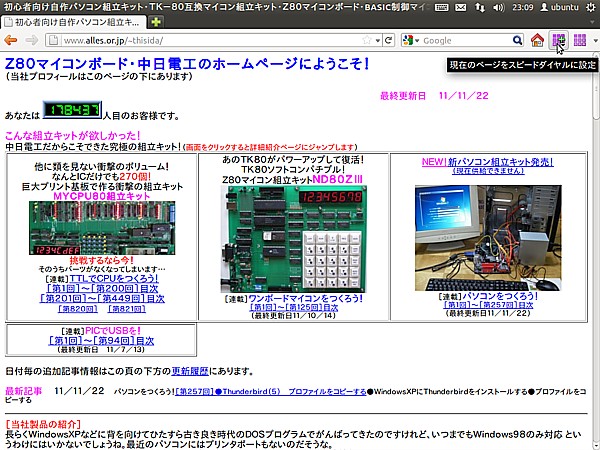Open the system gear session menu
Viewport: 600px width, 450px height.
point(591,7)
